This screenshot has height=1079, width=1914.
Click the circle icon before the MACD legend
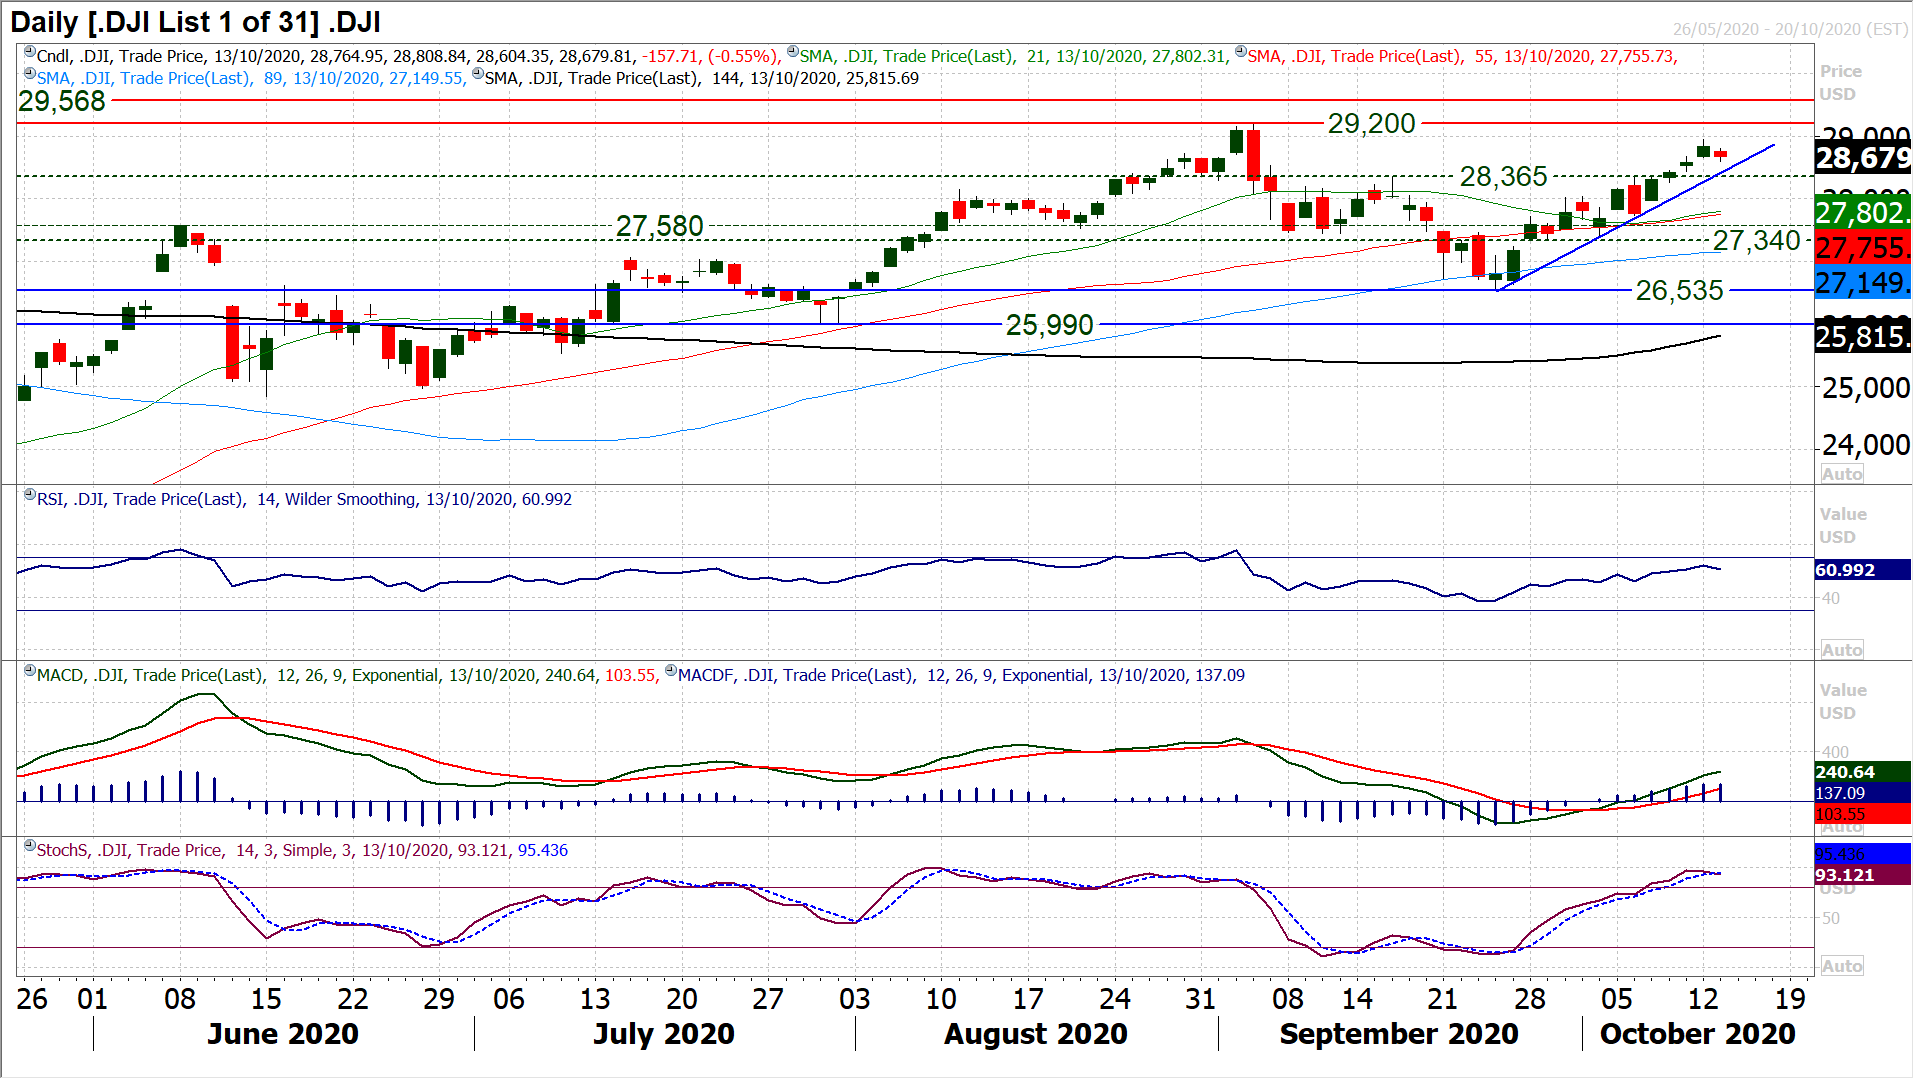pos(30,671)
